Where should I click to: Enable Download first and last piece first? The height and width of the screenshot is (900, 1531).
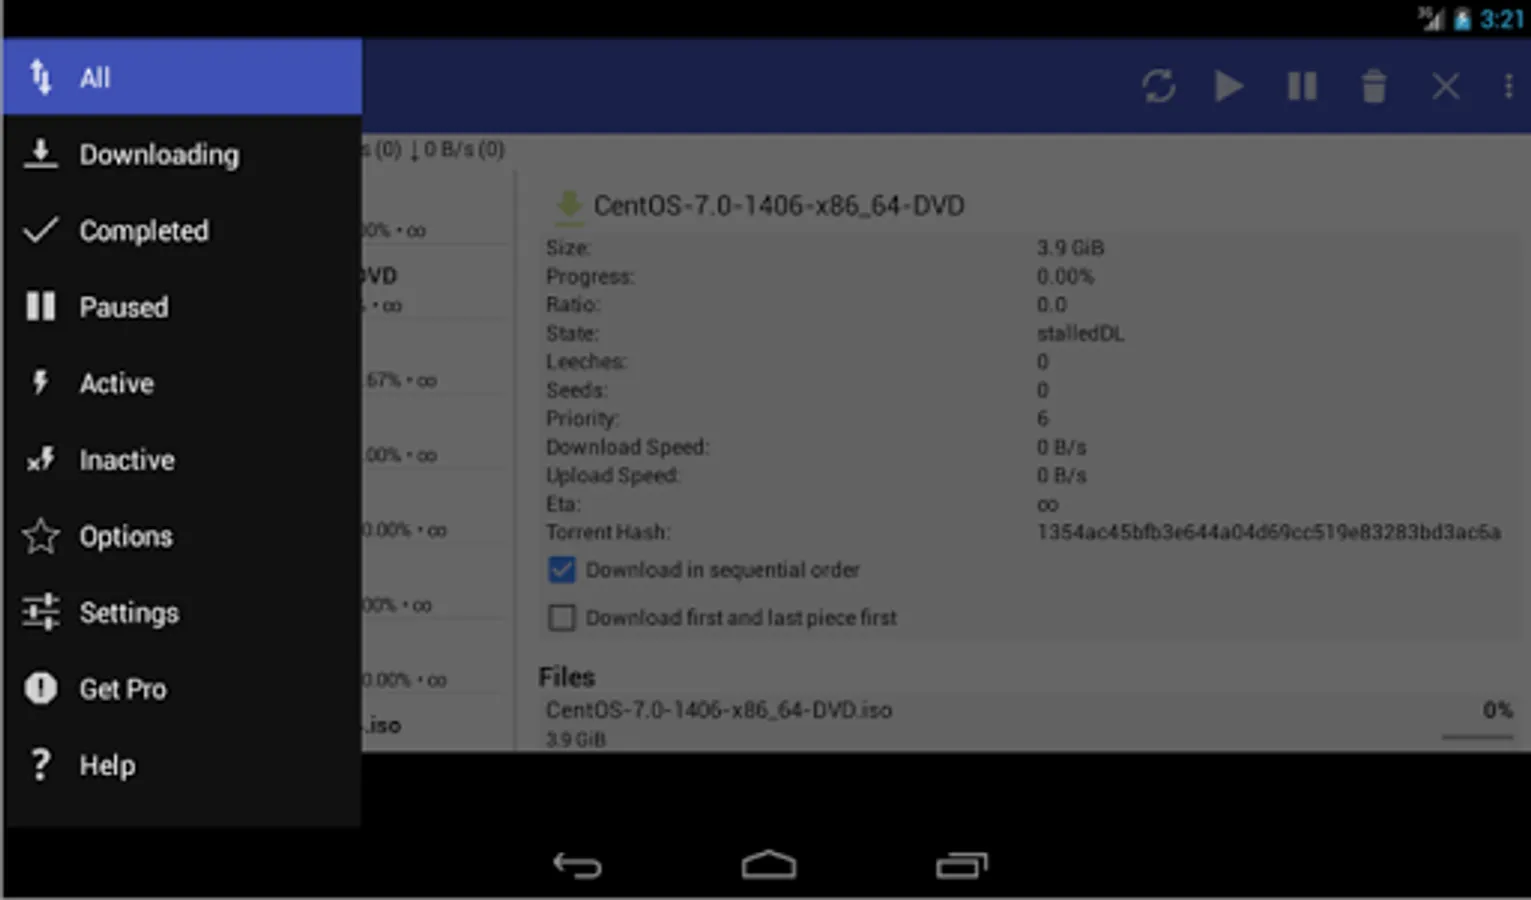tap(562, 618)
